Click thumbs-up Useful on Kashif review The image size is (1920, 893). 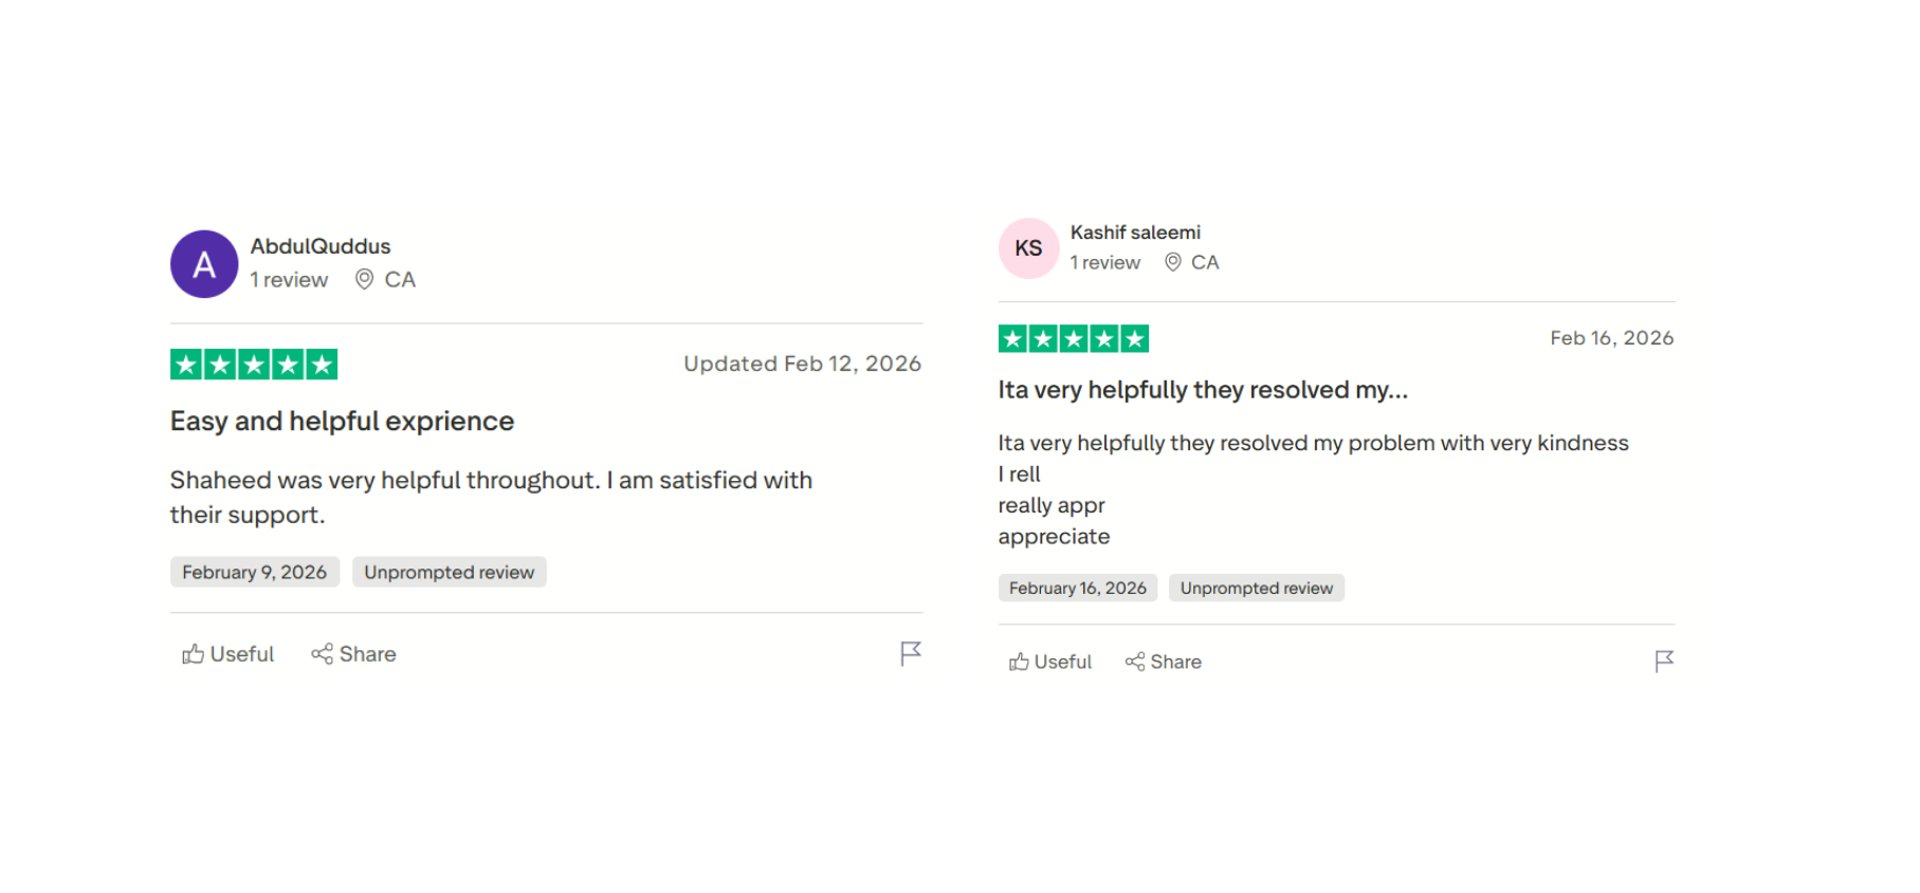coord(1050,662)
